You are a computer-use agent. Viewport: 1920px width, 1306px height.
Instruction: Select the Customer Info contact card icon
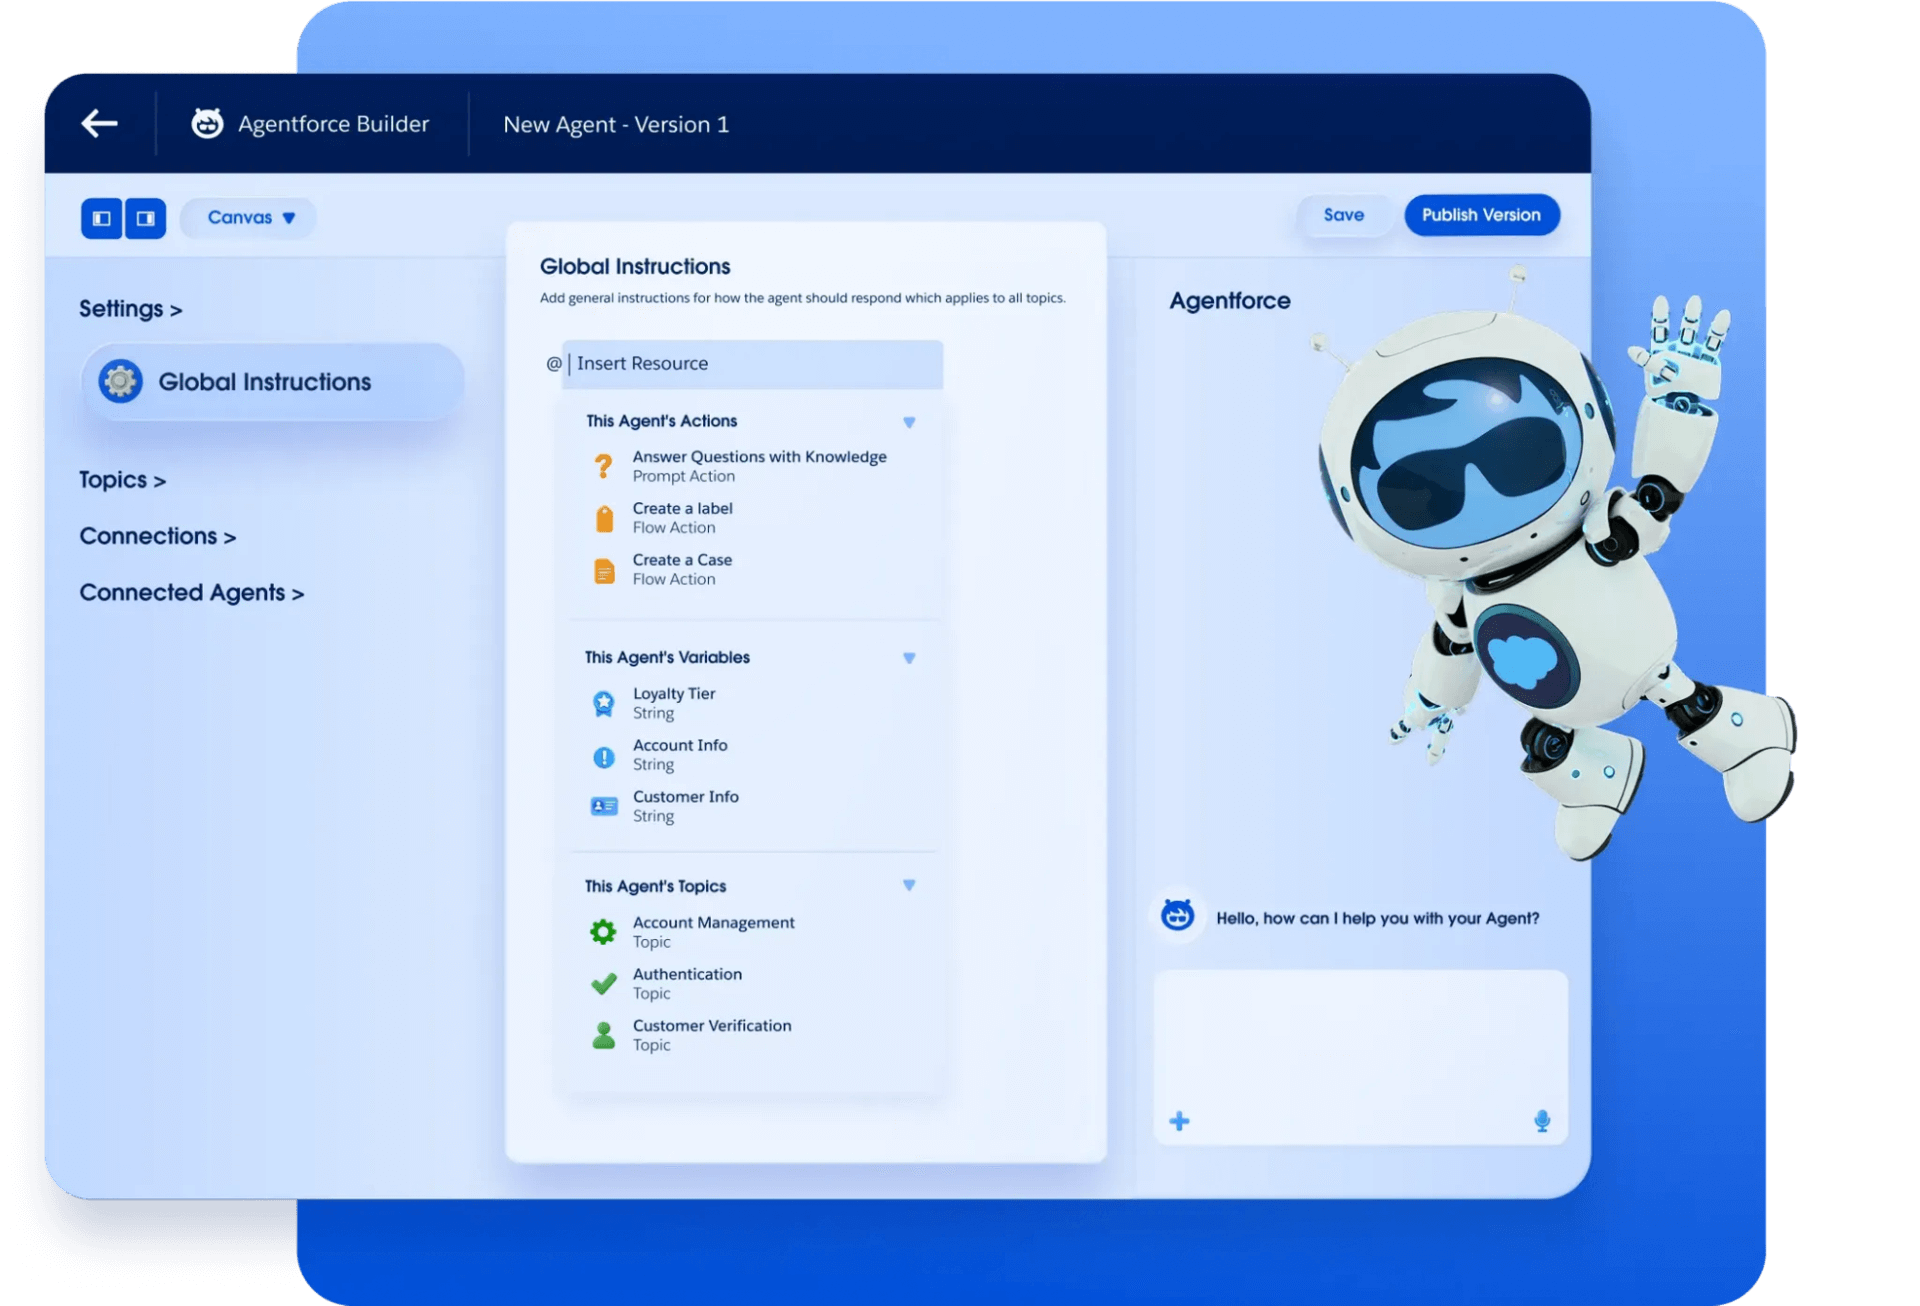tap(604, 806)
